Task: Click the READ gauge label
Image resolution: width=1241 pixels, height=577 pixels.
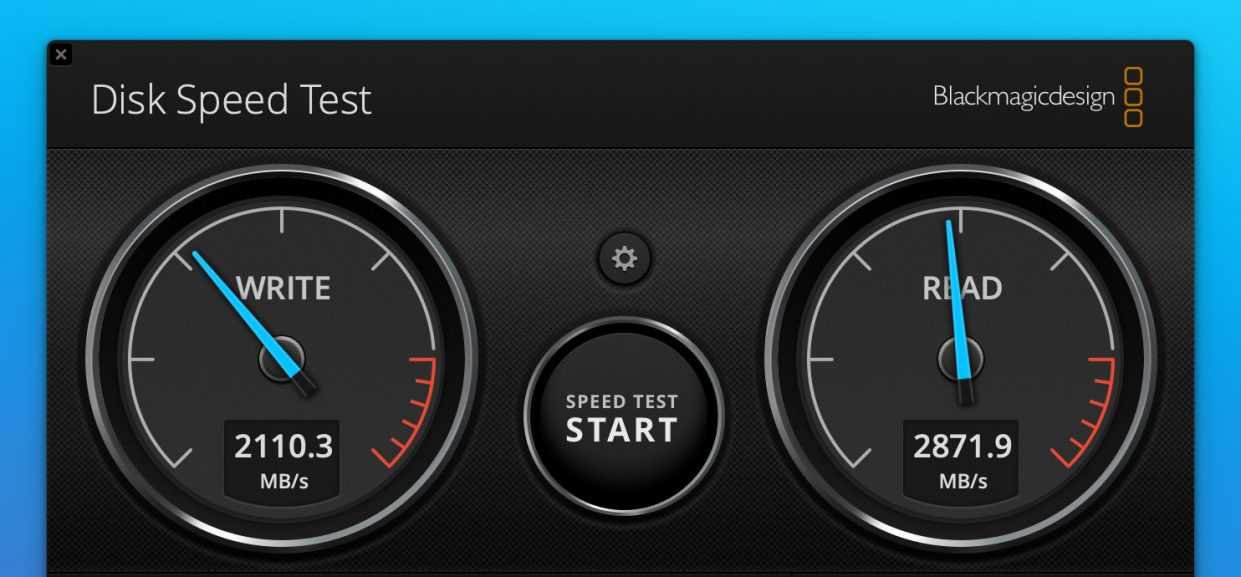Action: (962, 289)
